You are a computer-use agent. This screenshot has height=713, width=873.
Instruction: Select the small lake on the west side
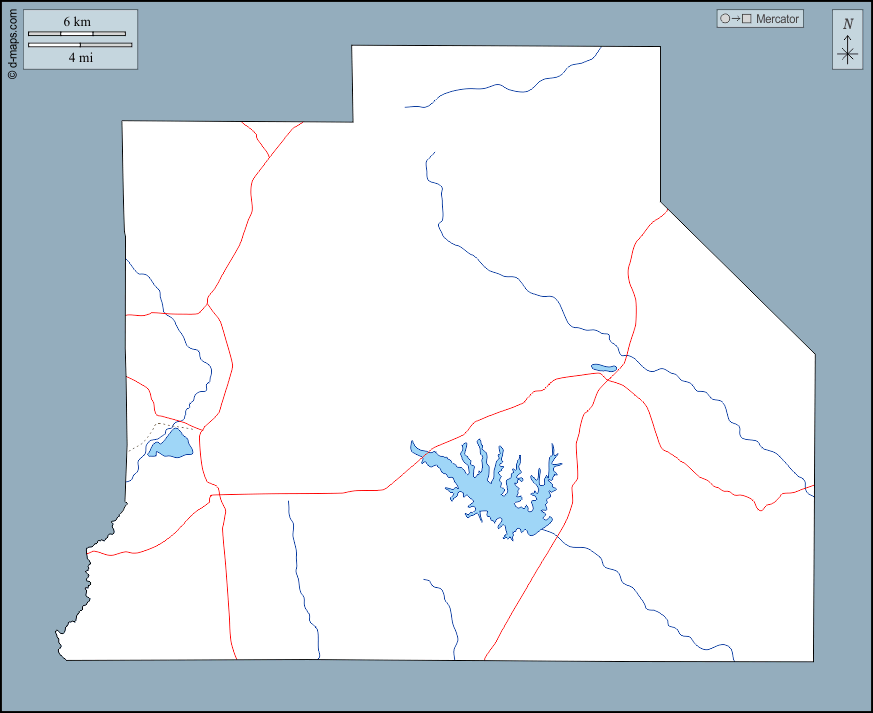[172, 444]
